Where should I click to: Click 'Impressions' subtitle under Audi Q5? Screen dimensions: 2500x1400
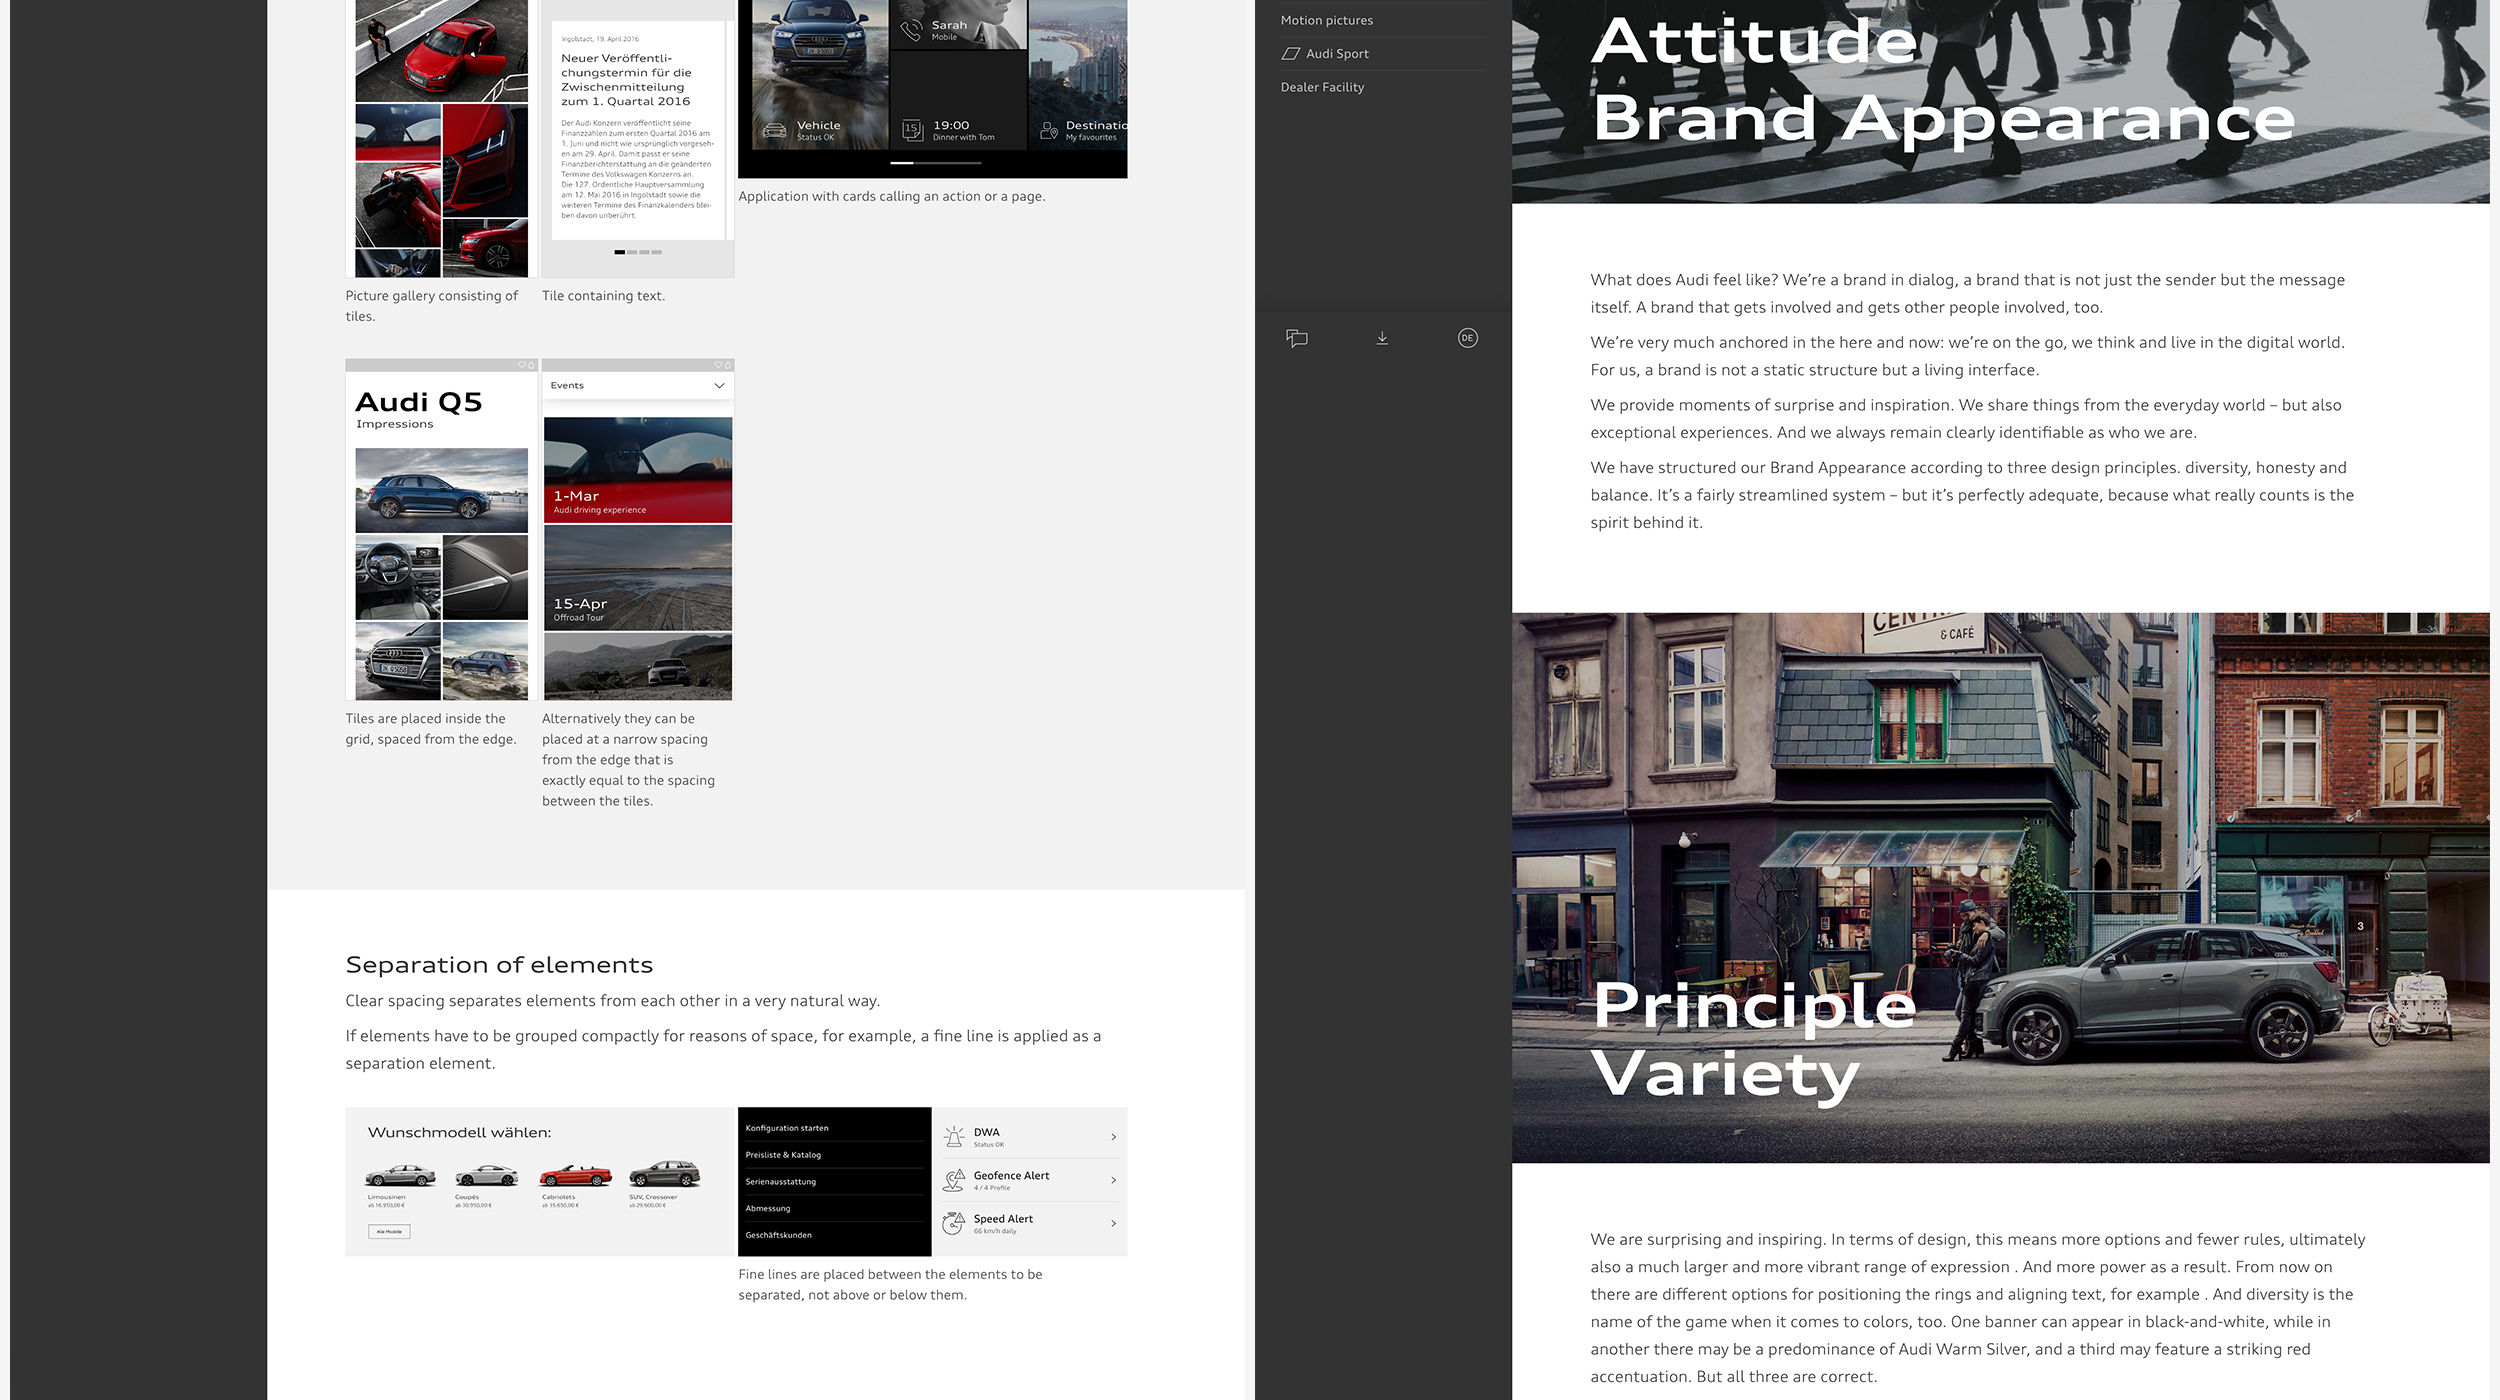point(395,424)
